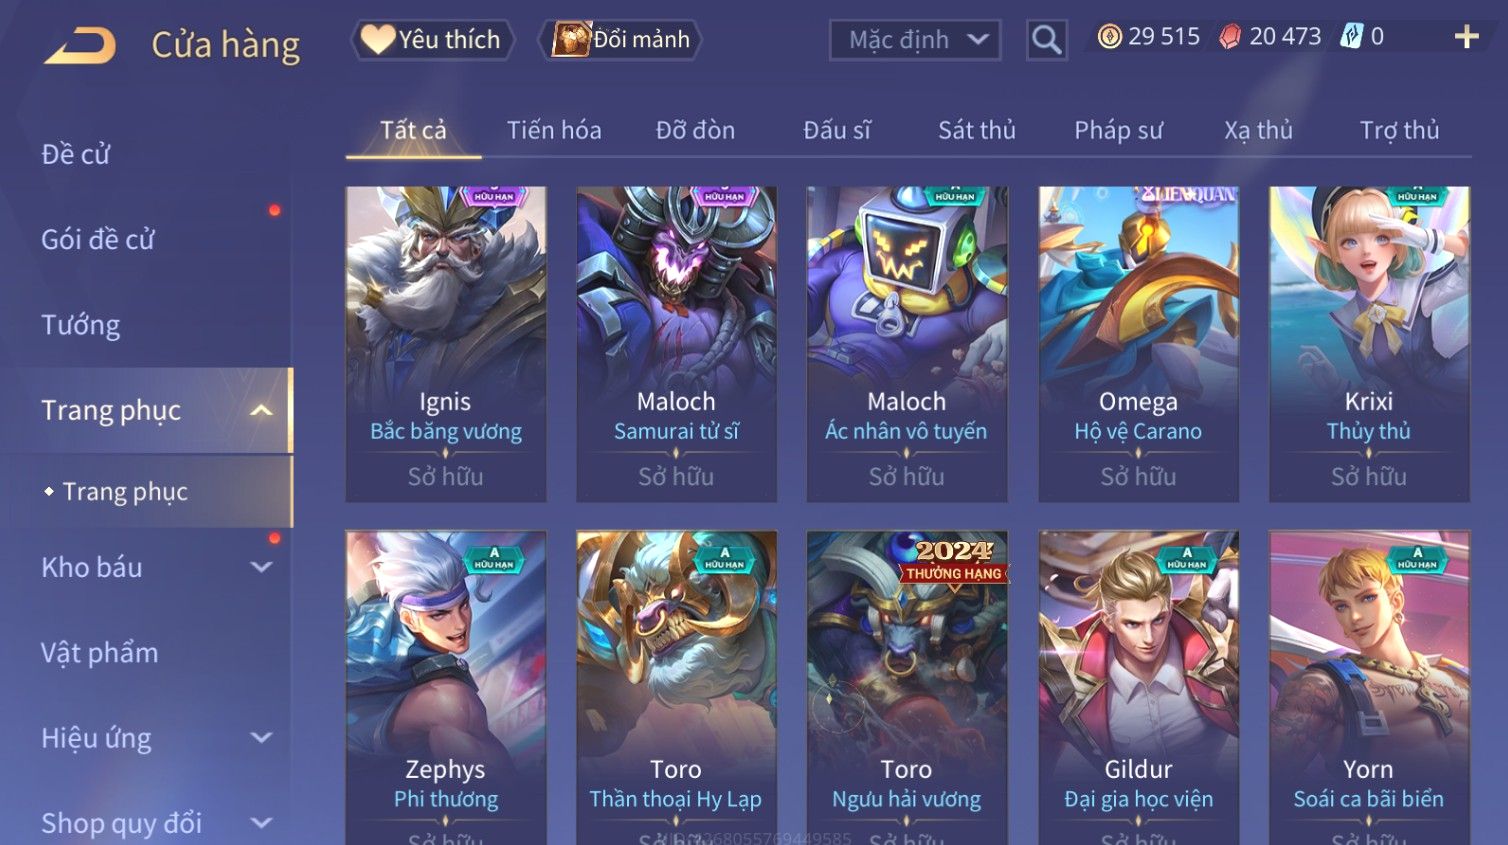Click the gold coin balance icon

coord(1109,37)
